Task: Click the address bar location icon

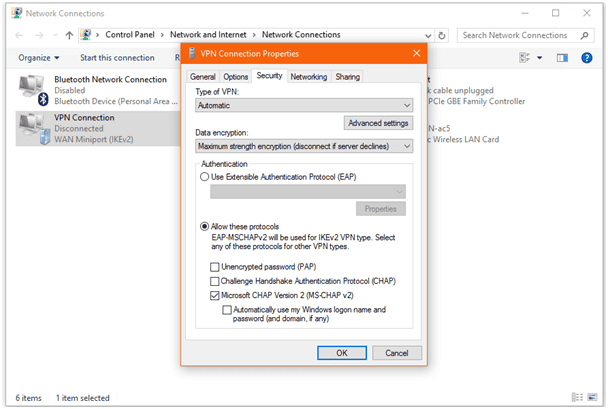Action: point(86,35)
